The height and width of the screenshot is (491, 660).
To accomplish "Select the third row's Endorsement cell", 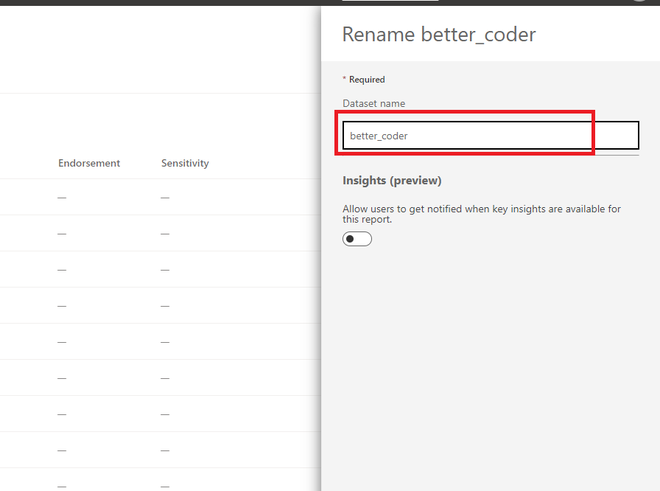I will click(x=62, y=270).
